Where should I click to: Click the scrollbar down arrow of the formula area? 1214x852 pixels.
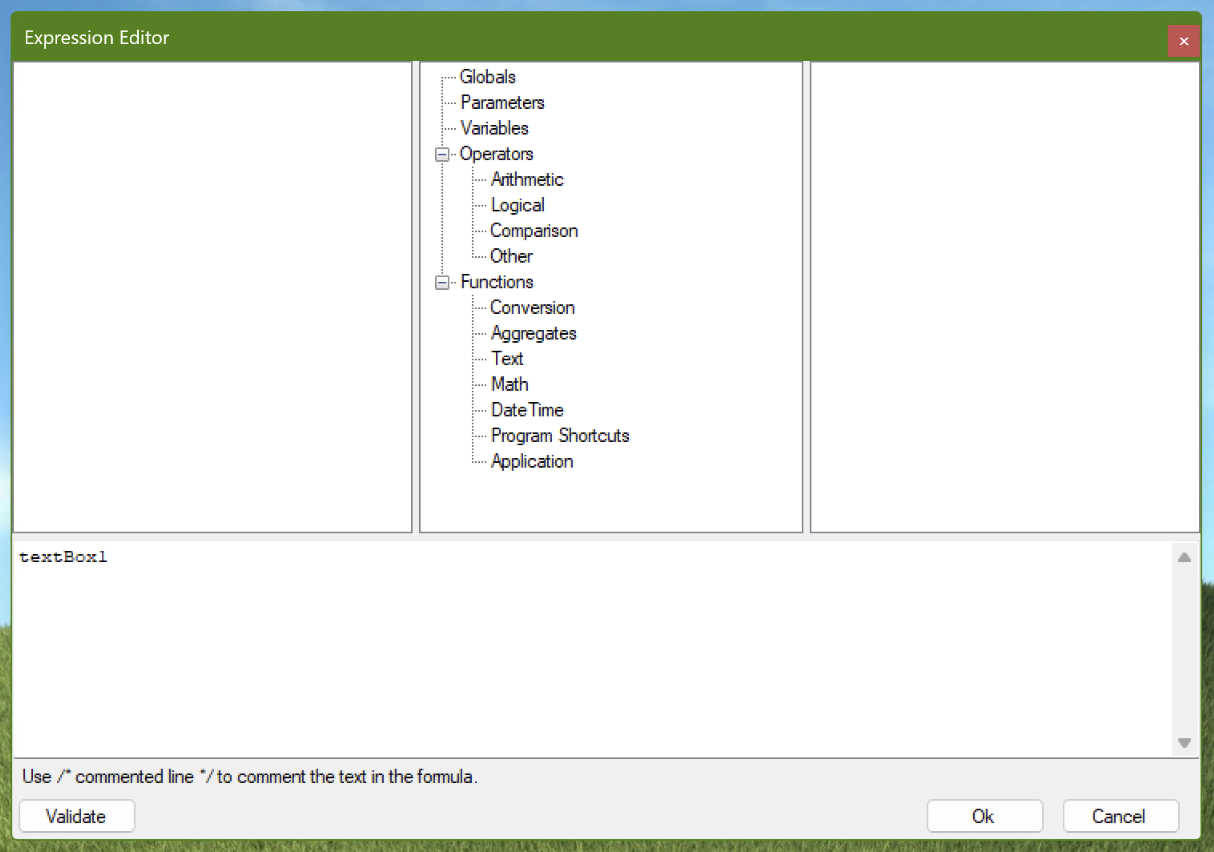pyautogui.click(x=1183, y=742)
